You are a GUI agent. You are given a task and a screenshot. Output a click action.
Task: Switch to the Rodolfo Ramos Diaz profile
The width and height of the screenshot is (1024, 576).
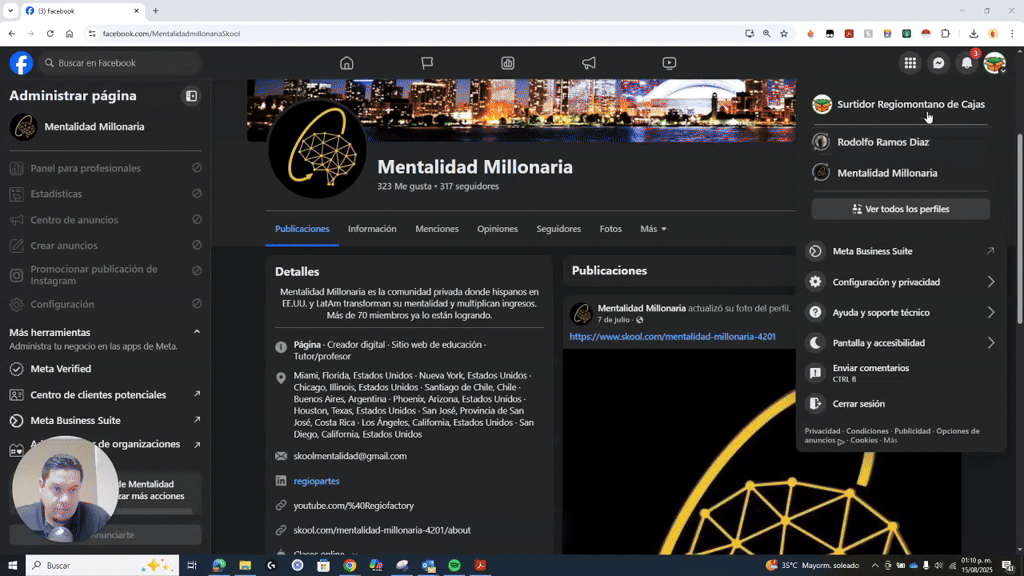pos(901,142)
